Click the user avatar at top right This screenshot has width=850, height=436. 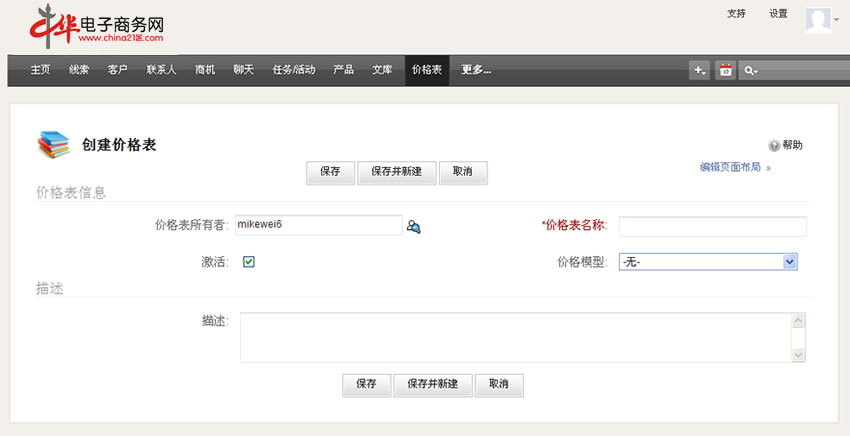pyautogui.click(x=817, y=20)
